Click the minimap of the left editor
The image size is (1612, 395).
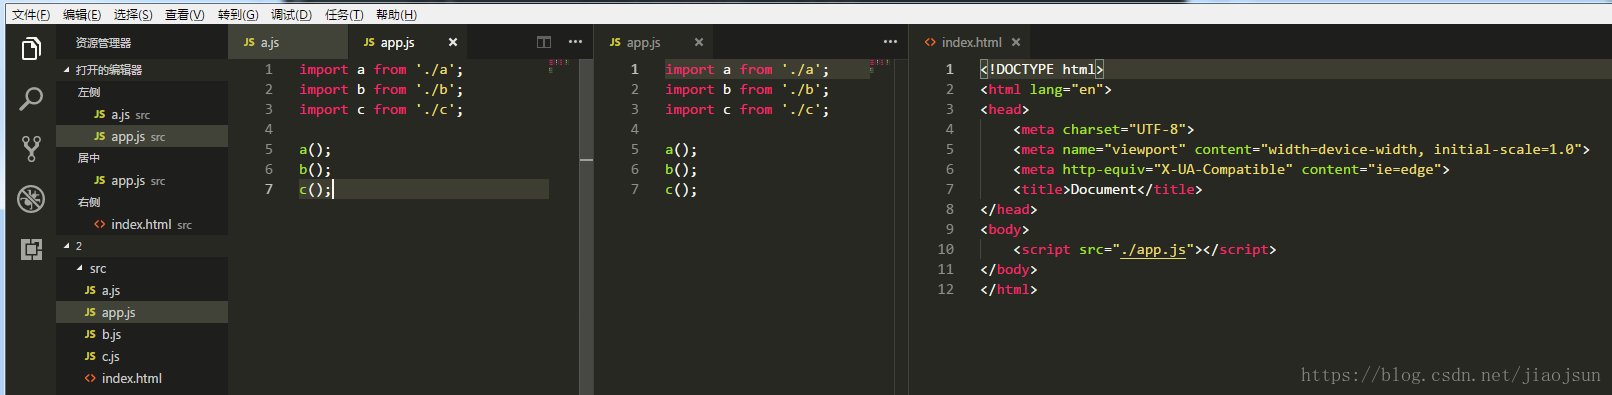(x=559, y=66)
